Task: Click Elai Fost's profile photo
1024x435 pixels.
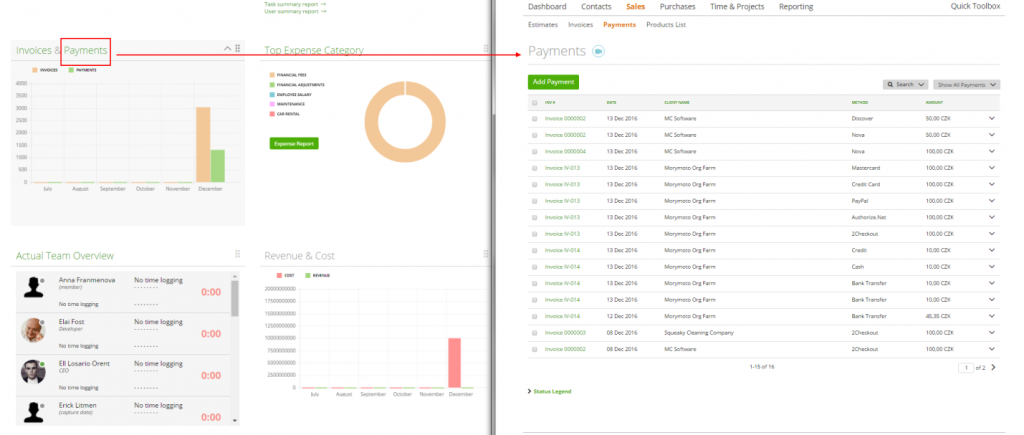Action: click(x=33, y=330)
